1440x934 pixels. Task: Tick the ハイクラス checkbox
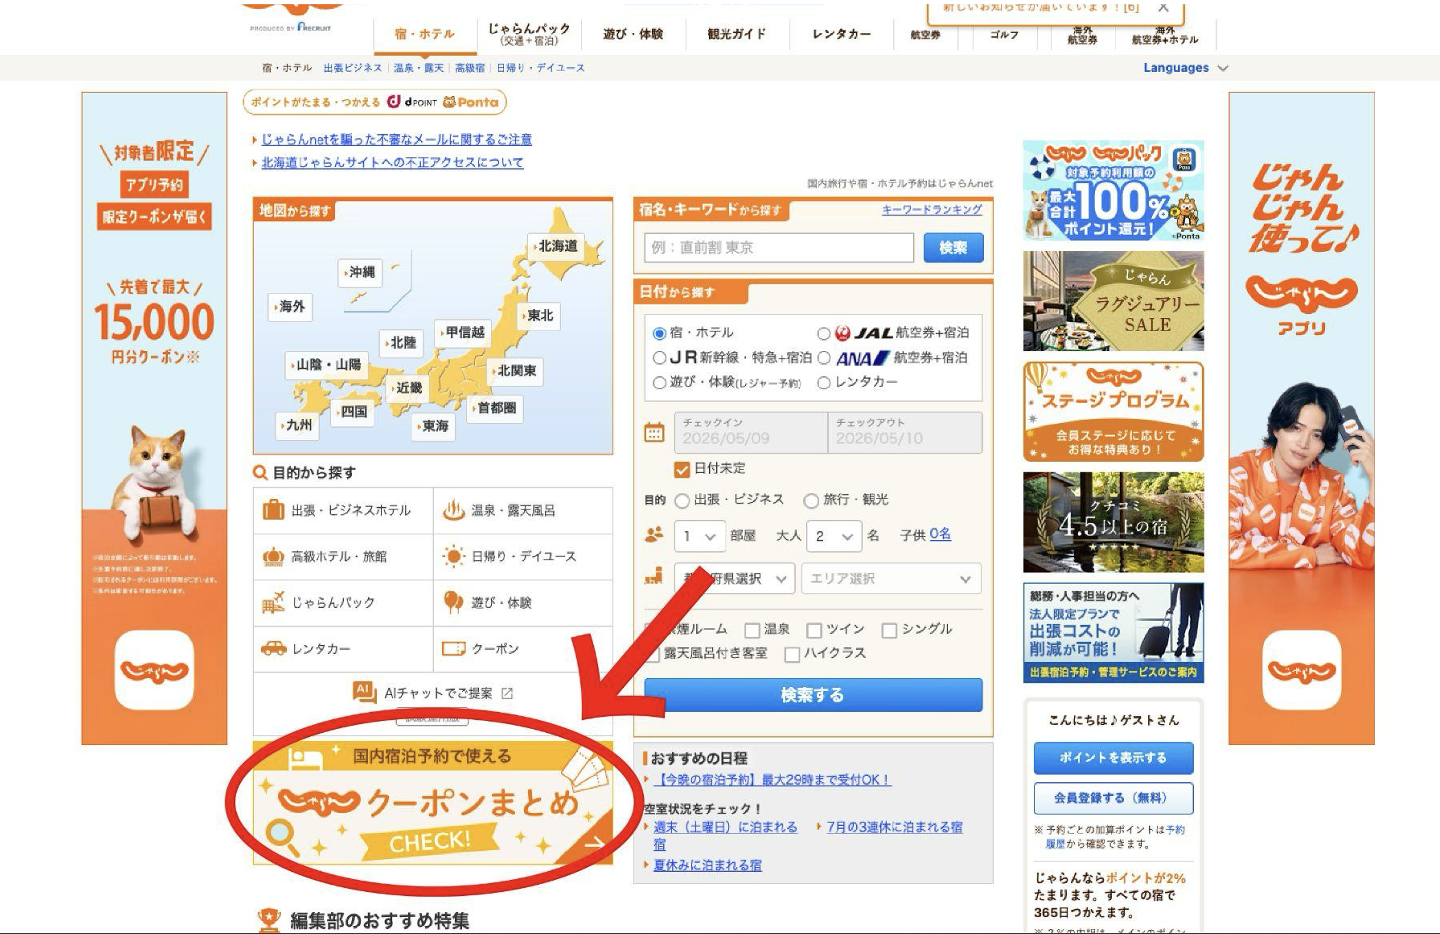click(x=792, y=654)
